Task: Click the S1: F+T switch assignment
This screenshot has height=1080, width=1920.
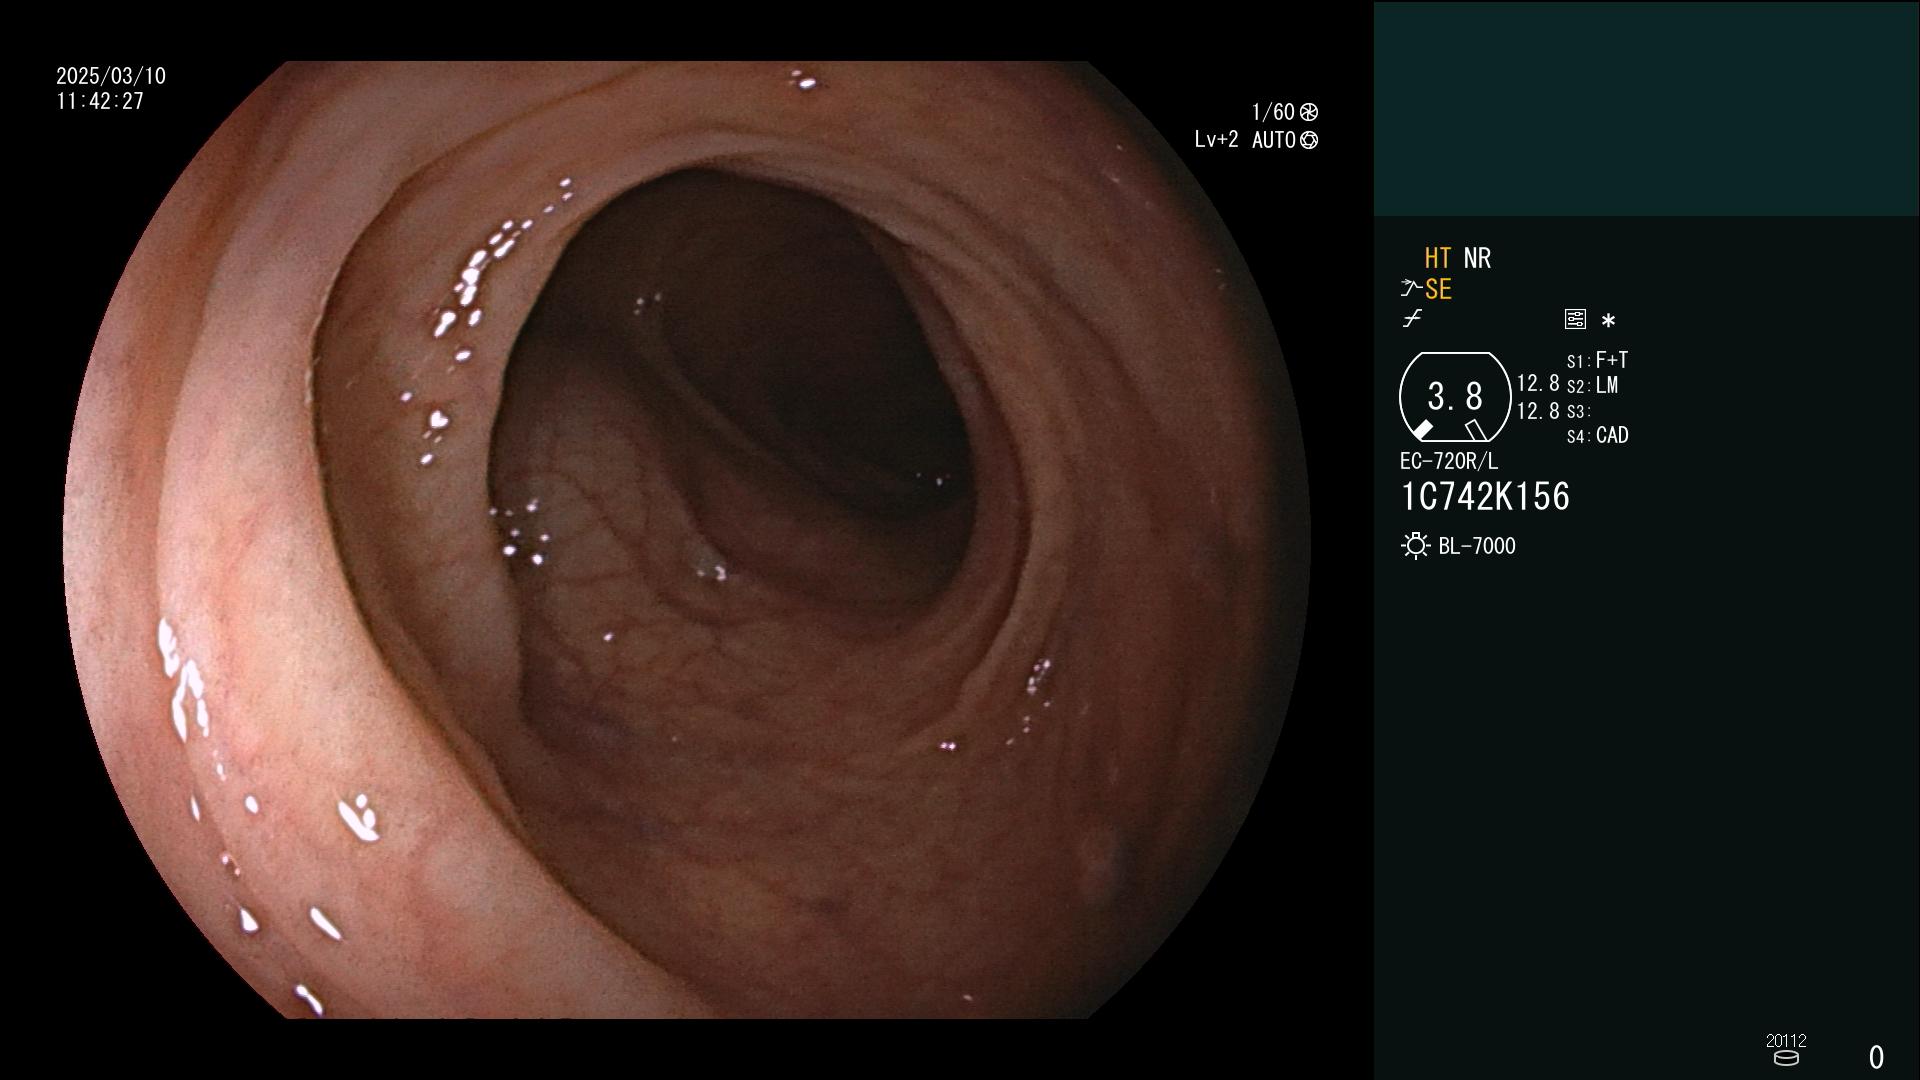Action: pos(1597,360)
